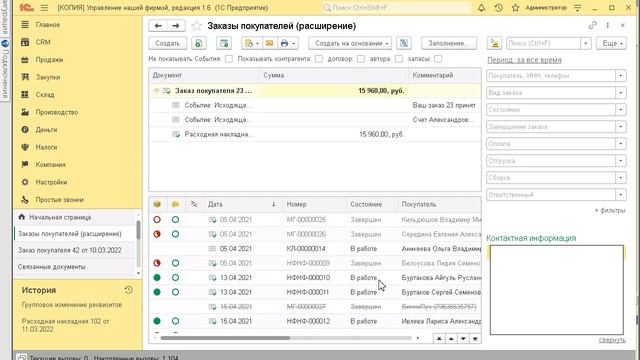
Task: Click the Поиск (Ctrl+F) list search field
Action: click(x=543, y=43)
